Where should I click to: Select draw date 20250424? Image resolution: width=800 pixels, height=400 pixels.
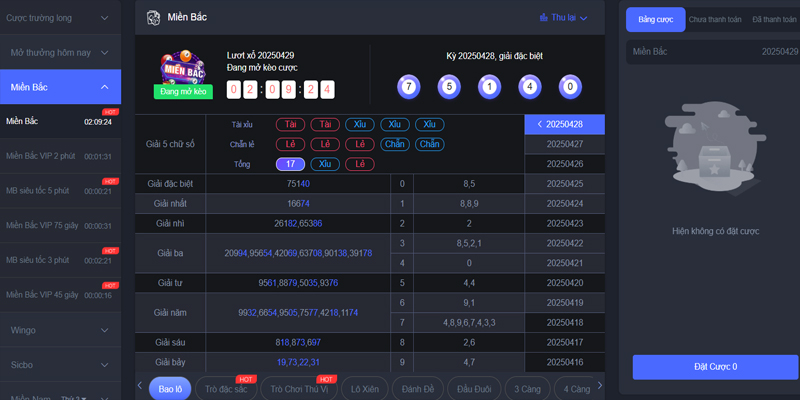(565, 204)
